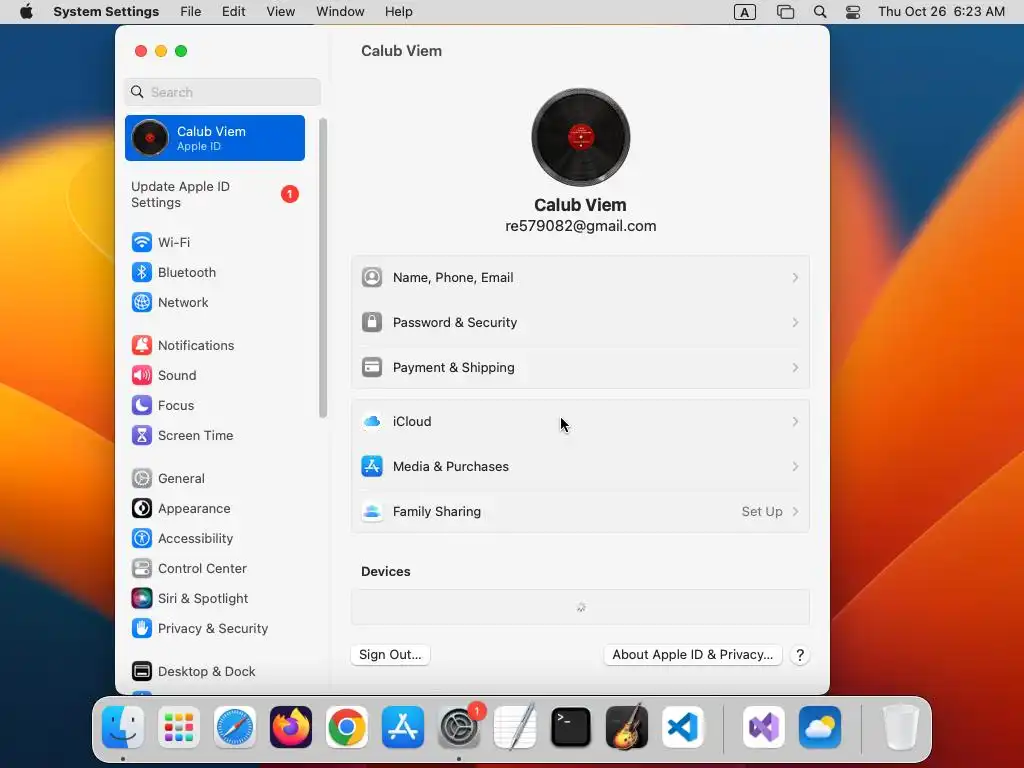Open Update Apple ID Settings notice
Screen dimensions: 1024x768
click(x=214, y=195)
